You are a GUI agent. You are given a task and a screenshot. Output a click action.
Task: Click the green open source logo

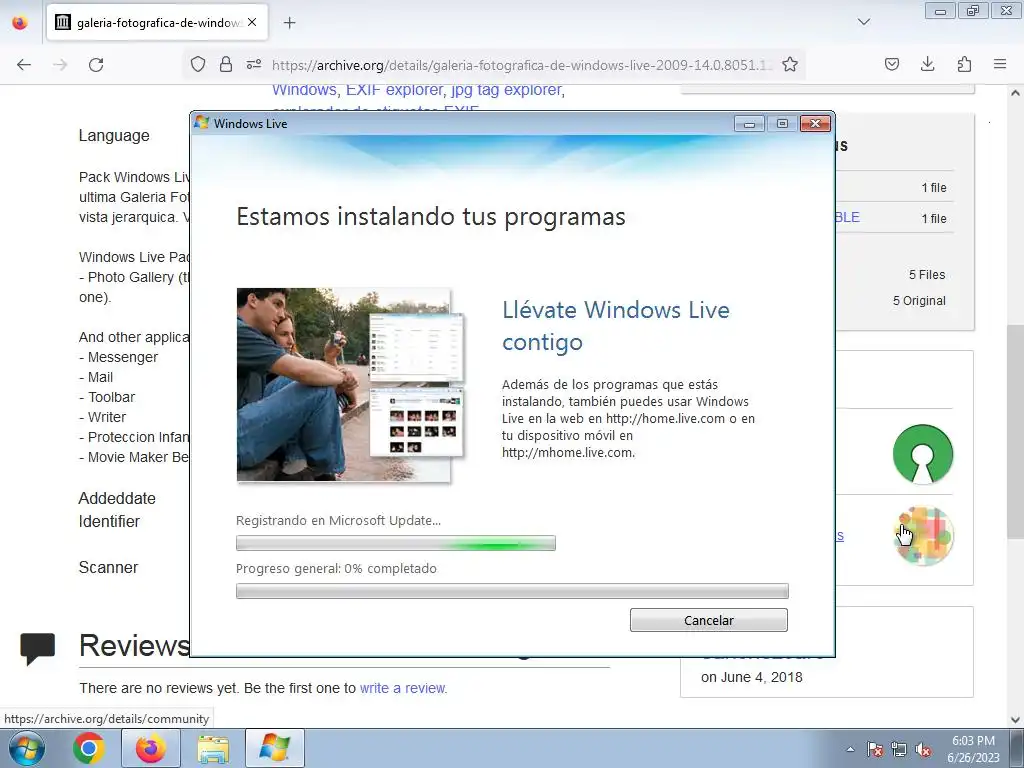click(923, 455)
